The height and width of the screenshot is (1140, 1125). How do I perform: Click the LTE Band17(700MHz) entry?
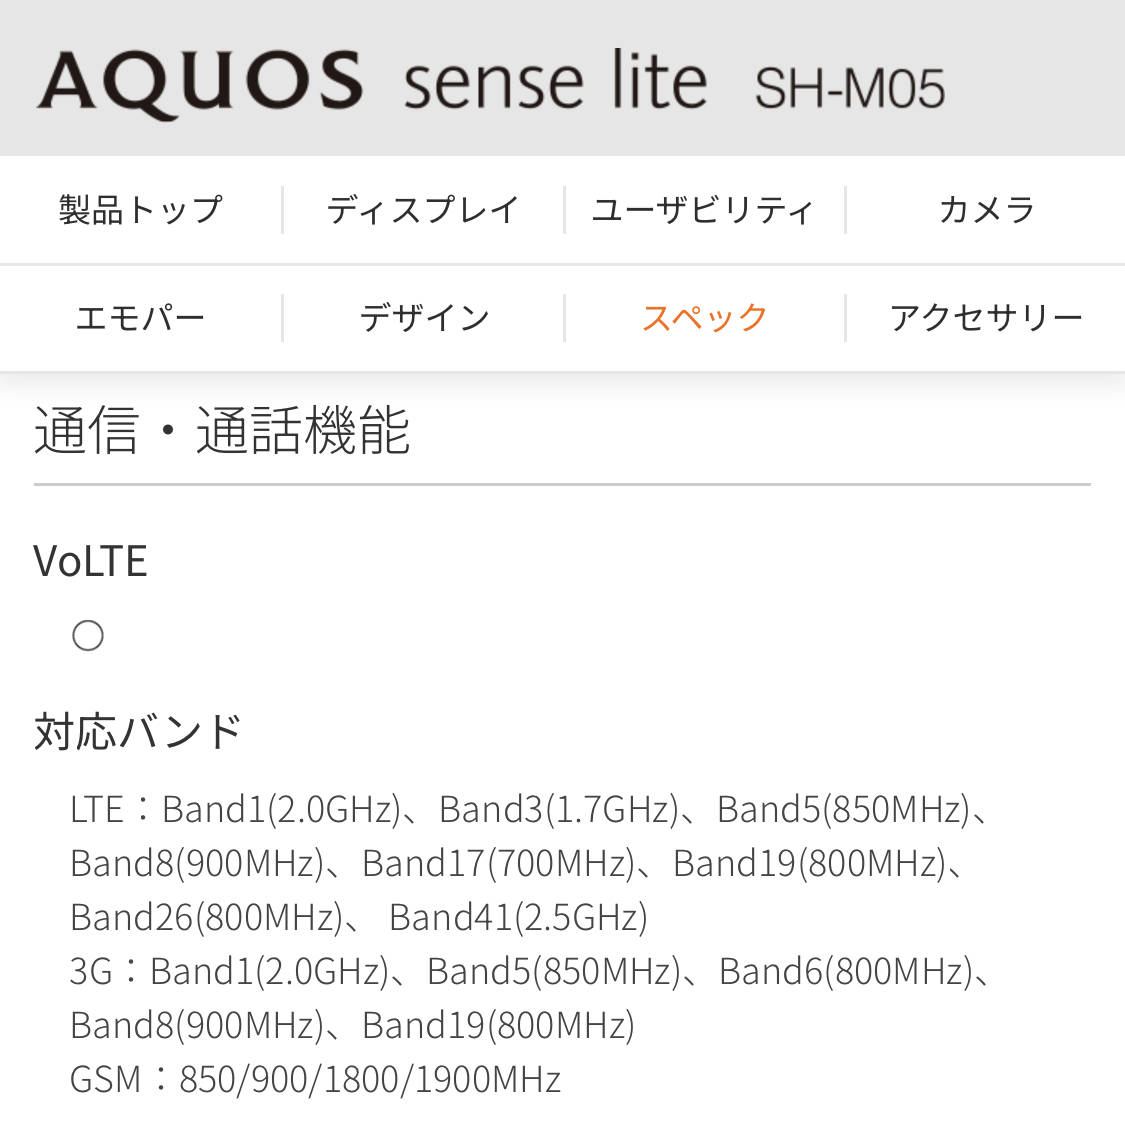point(498,863)
